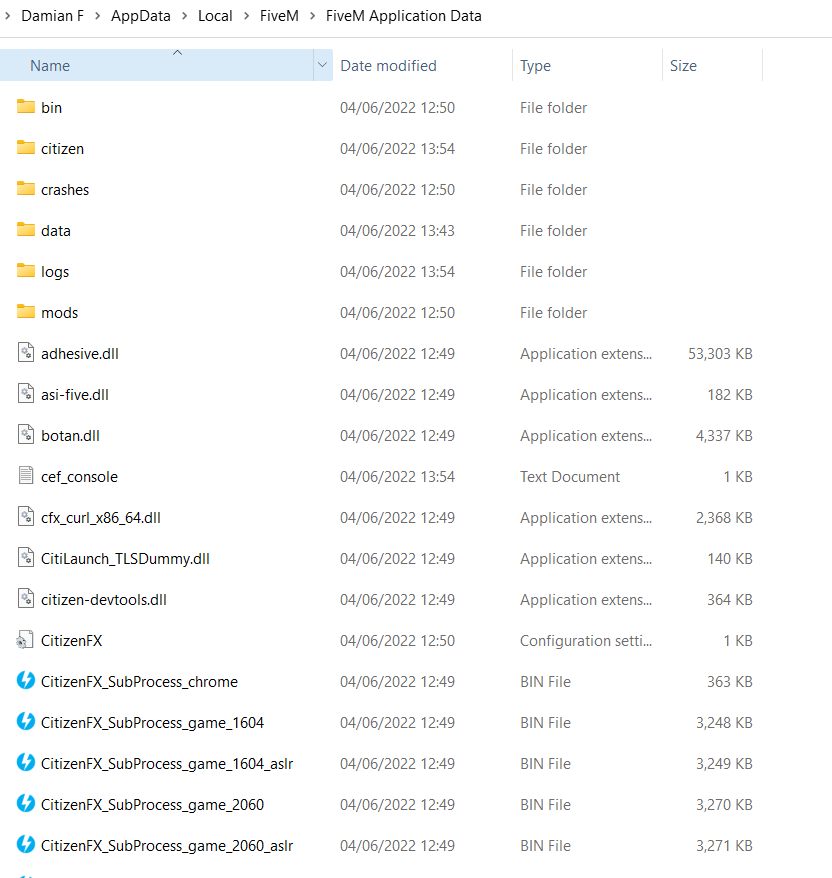832x878 pixels.
Task: Click the adhesive.dll file icon
Action: pyautogui.click(x=26, y=353)
